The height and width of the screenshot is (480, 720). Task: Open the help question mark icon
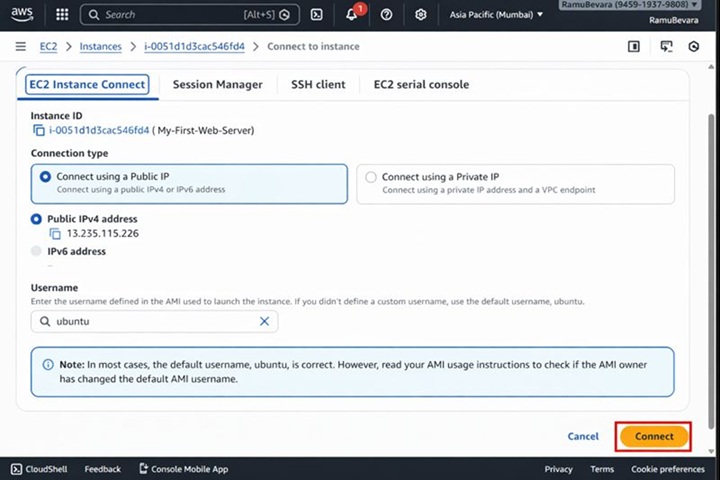coord(386,15)
